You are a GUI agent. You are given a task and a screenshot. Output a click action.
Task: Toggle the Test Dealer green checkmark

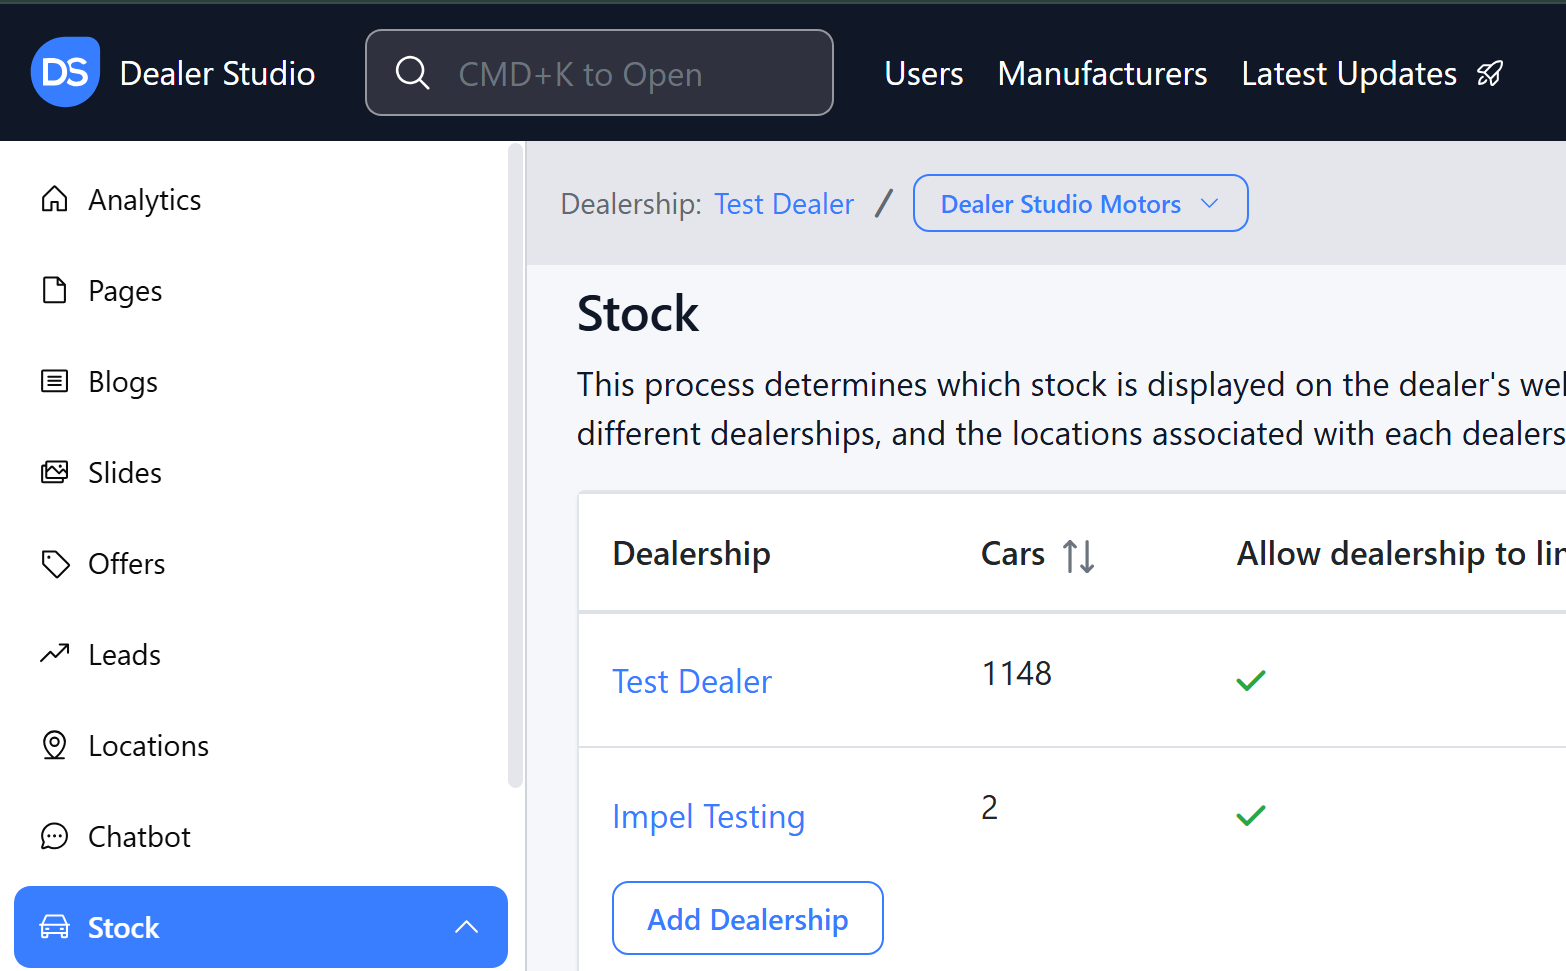pyautogui.click(x=1251, y=681)
